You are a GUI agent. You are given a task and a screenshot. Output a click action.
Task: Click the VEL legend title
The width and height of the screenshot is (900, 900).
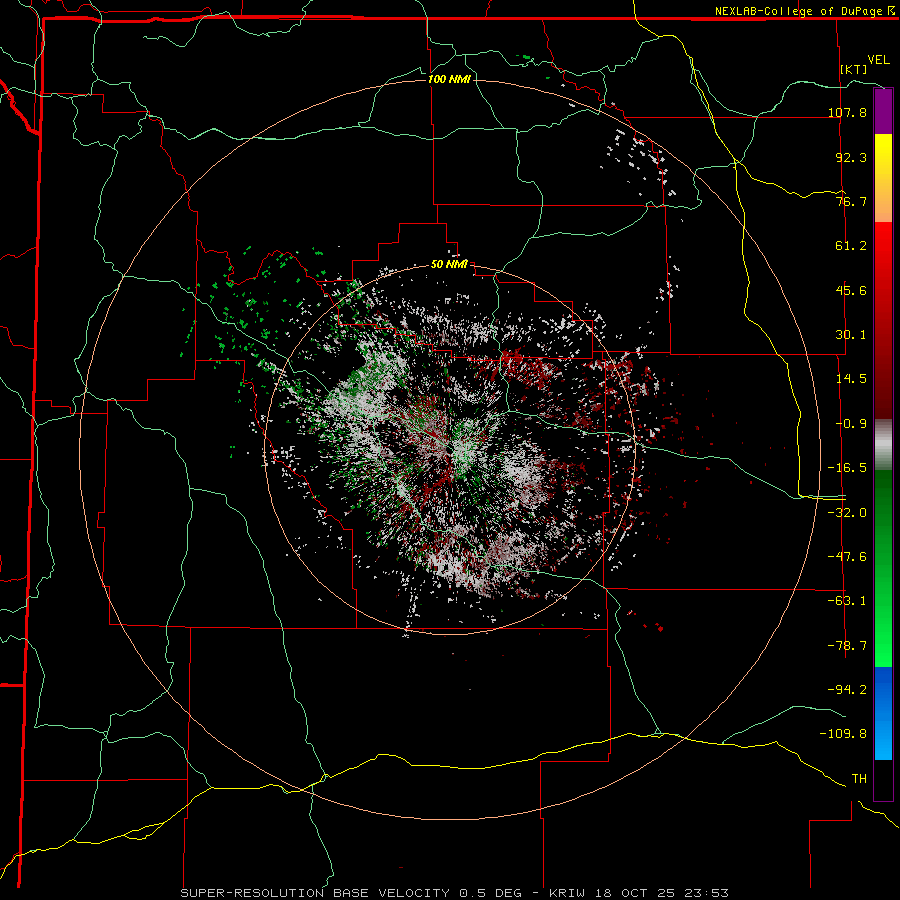[x=878, y=60]
